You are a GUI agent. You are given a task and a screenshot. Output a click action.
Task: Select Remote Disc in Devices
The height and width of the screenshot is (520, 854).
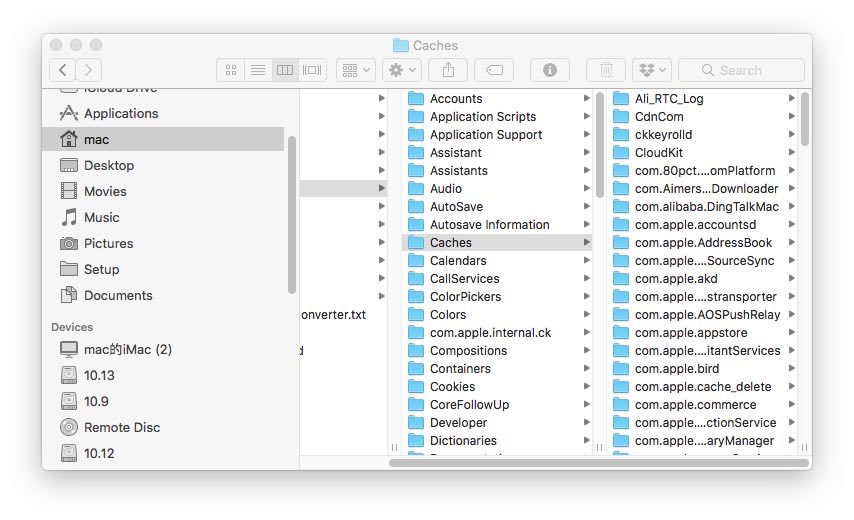coord(163,427)
